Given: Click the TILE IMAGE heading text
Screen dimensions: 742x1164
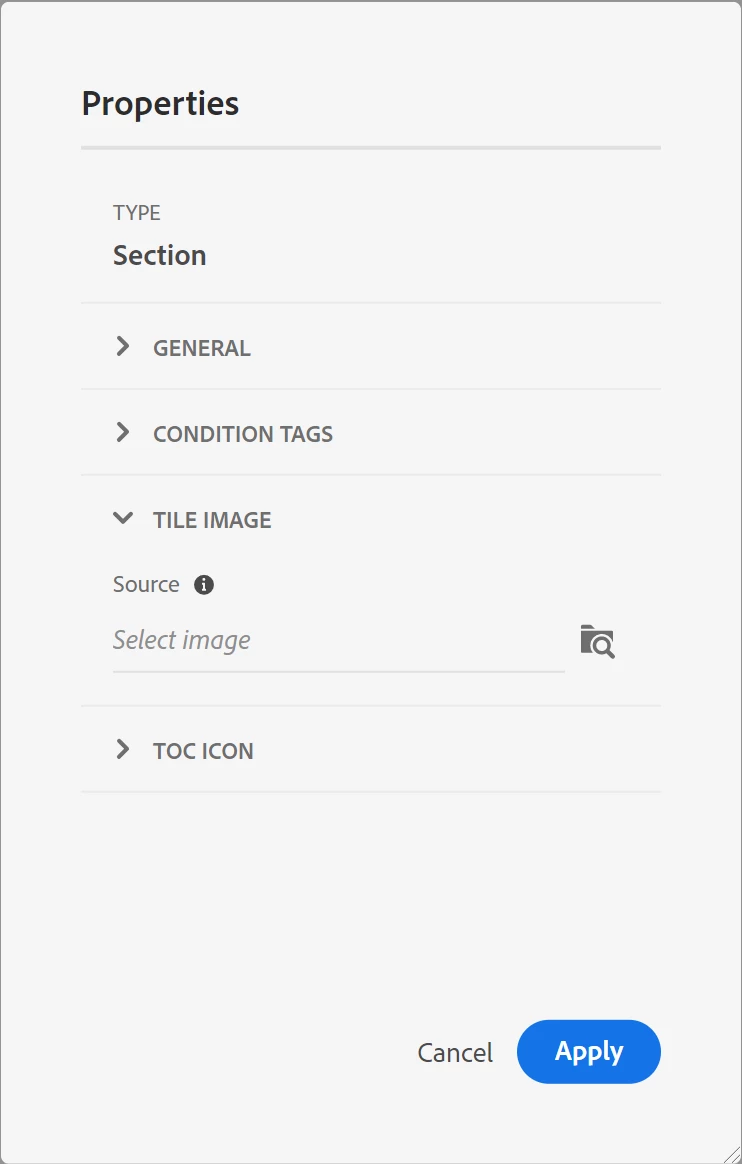Looking at the screenshot, I should (x=212, y=520).
